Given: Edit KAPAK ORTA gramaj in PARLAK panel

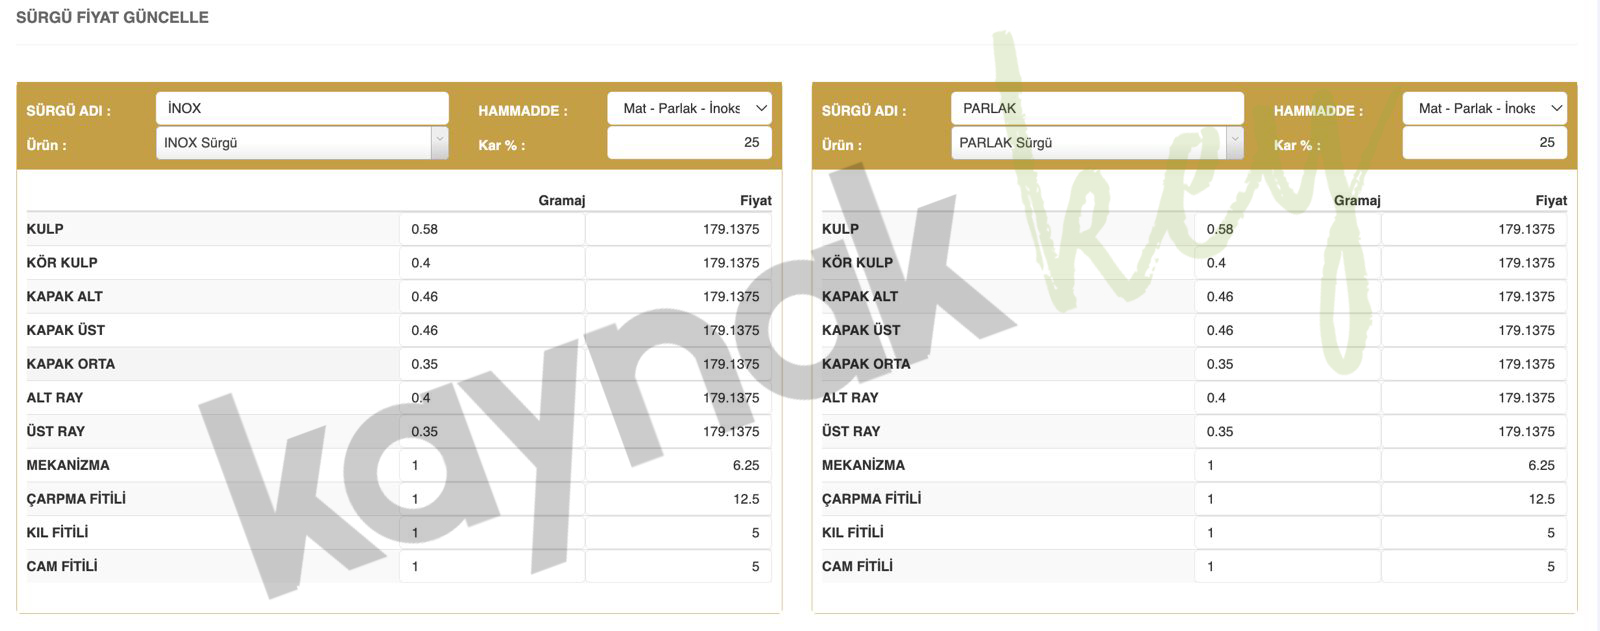Looking at the screenshot, I should coord(1287,364).
